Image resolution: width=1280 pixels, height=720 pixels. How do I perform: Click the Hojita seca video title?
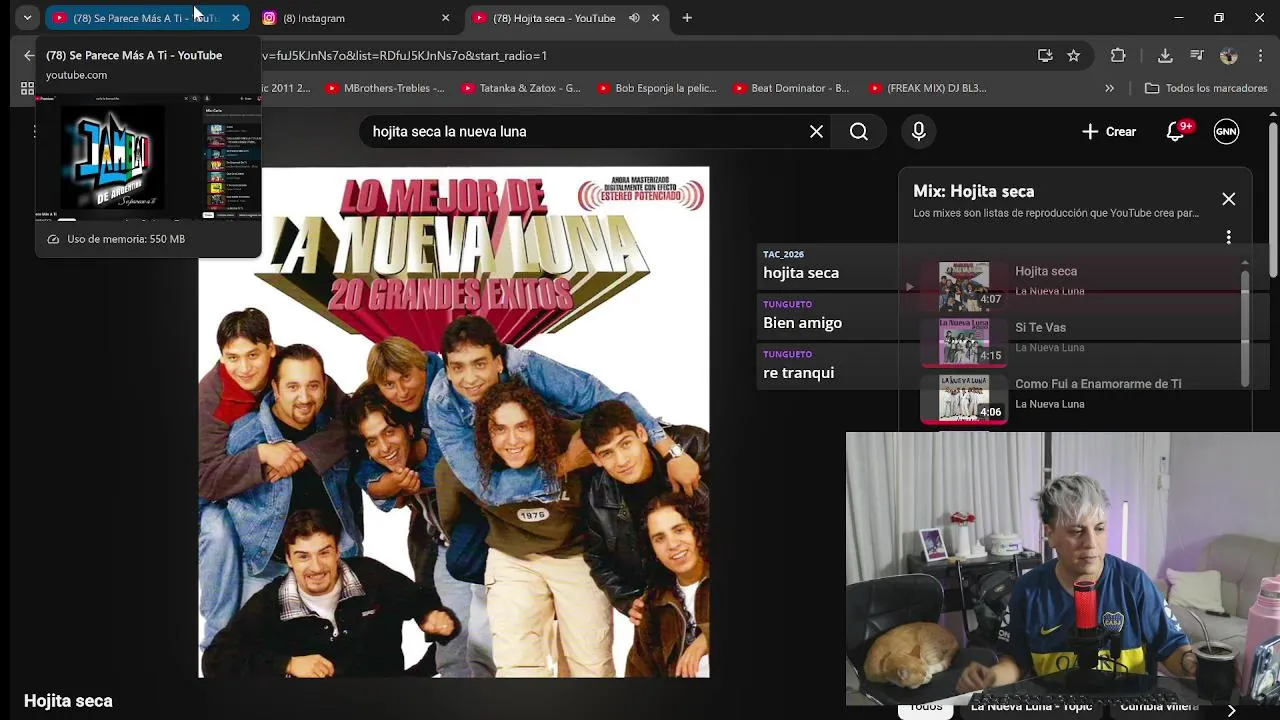68,701
